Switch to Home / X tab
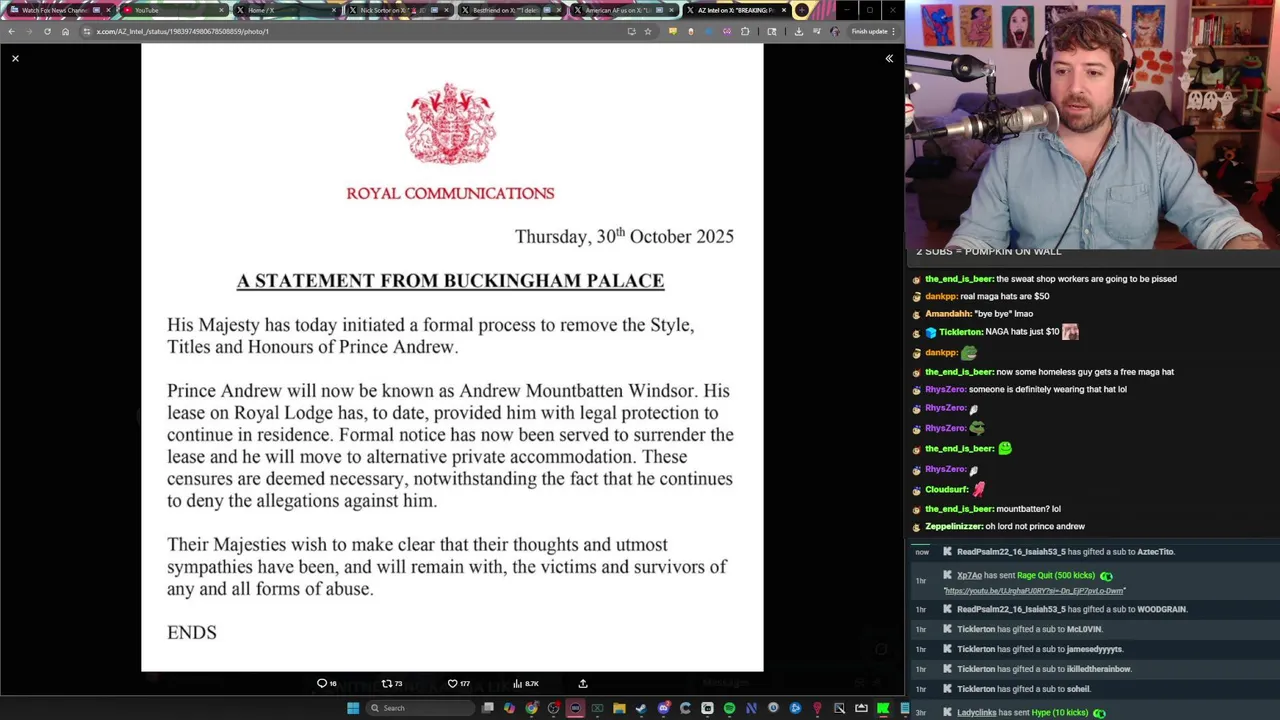Screen dimensions: 1280x720 [285, 10]
